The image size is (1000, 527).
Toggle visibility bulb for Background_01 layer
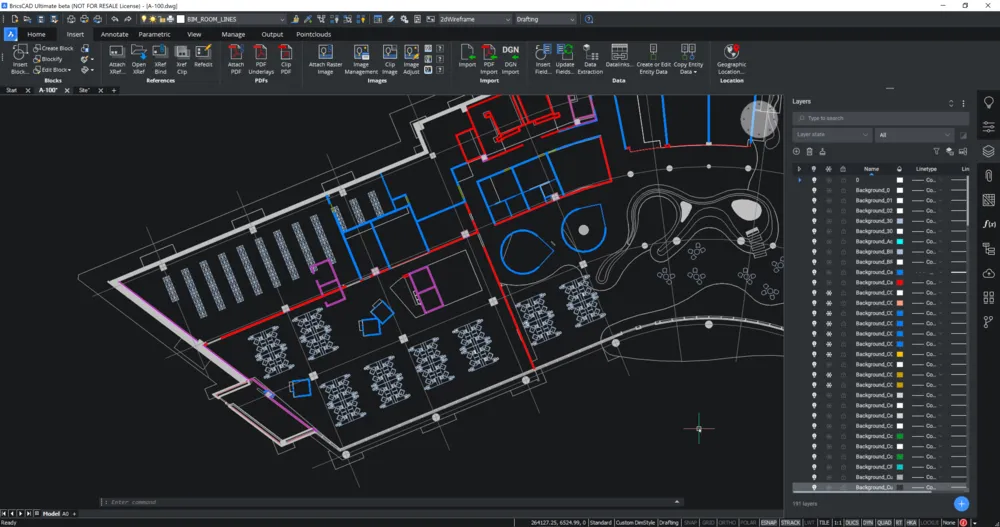(813, 200)
